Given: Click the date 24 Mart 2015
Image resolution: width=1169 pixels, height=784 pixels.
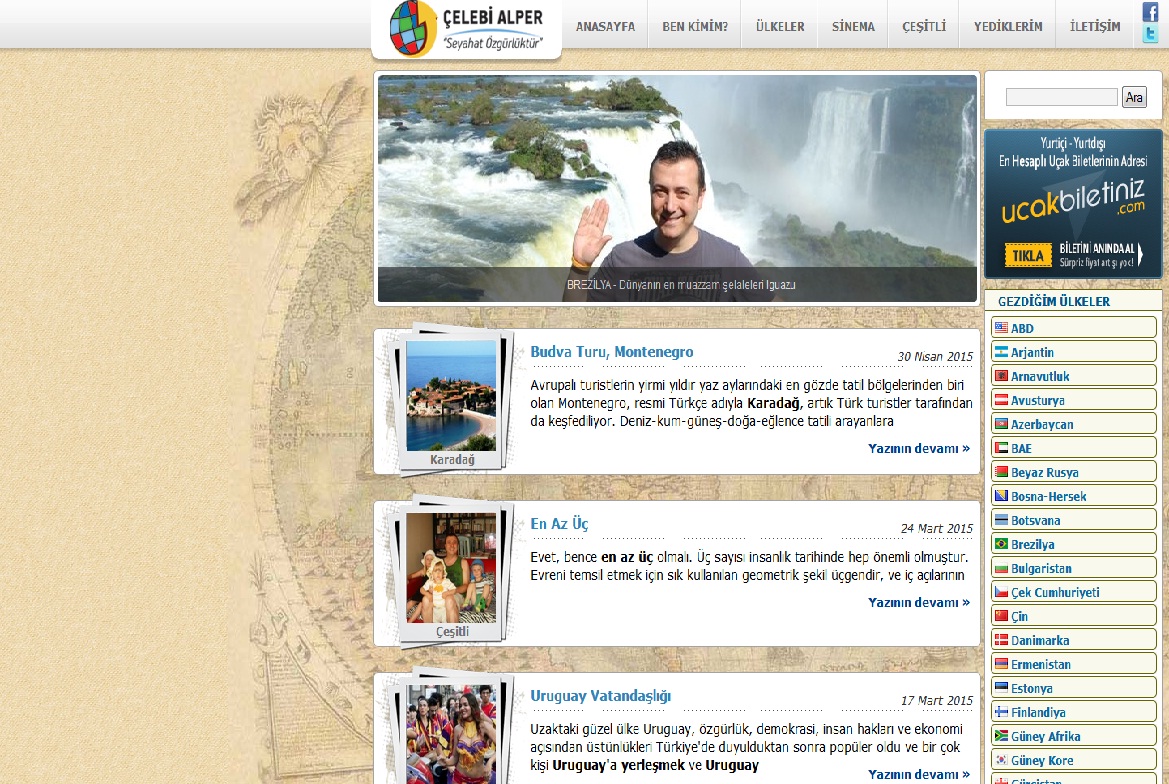Looking at the screenshot, I should 936,528.
